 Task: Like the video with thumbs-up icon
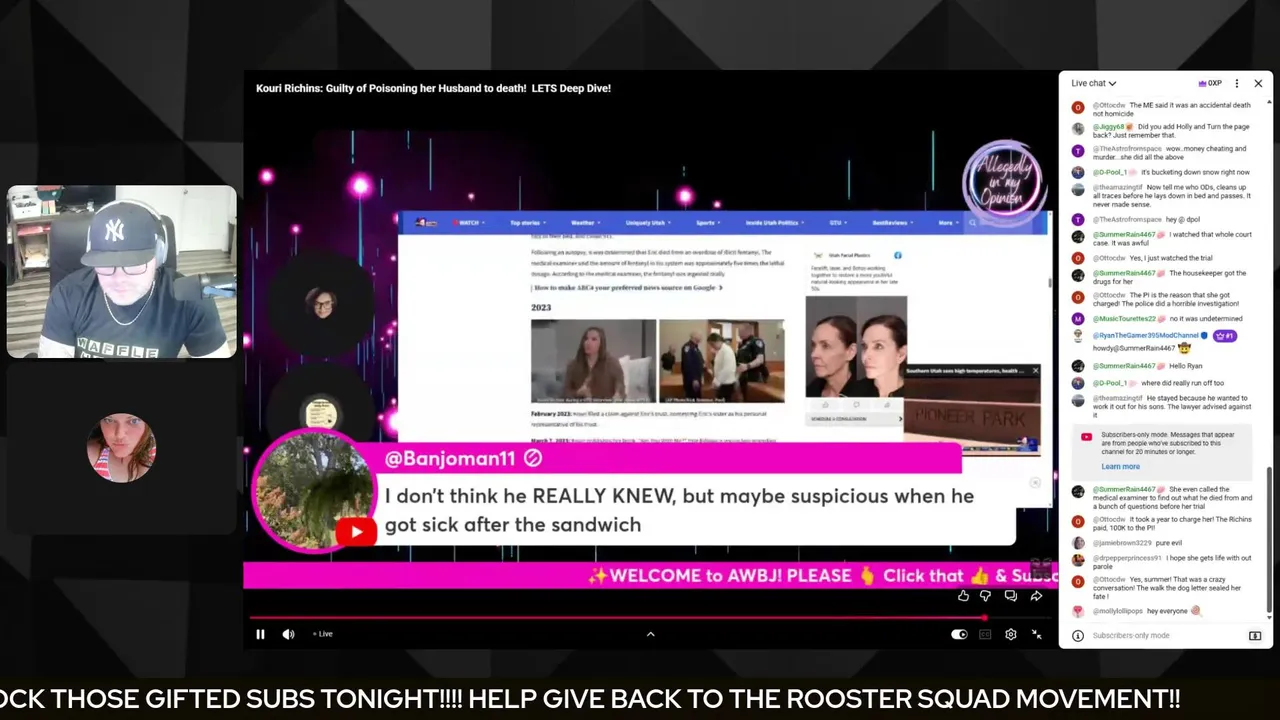tap(963, 596)
